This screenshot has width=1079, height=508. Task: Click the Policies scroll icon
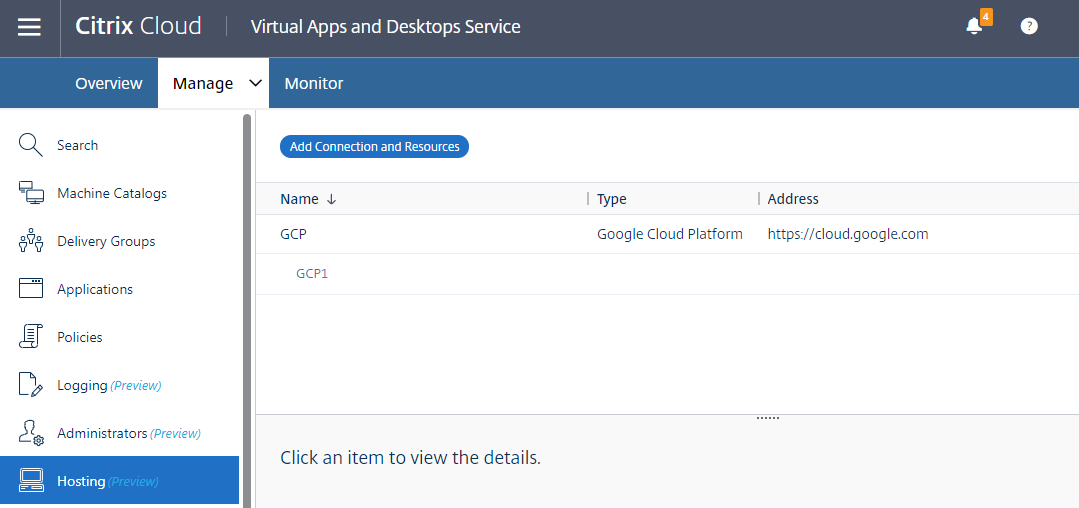tap(31, 337)
